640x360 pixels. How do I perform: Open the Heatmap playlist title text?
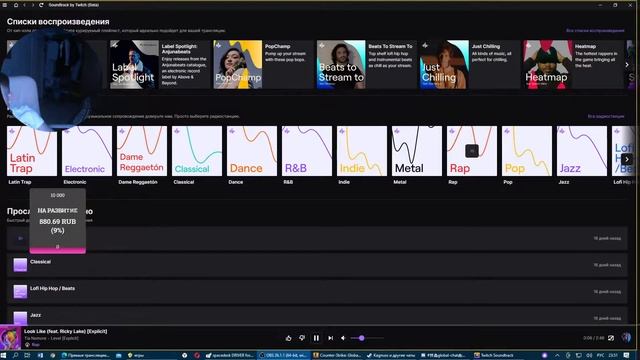585,47
